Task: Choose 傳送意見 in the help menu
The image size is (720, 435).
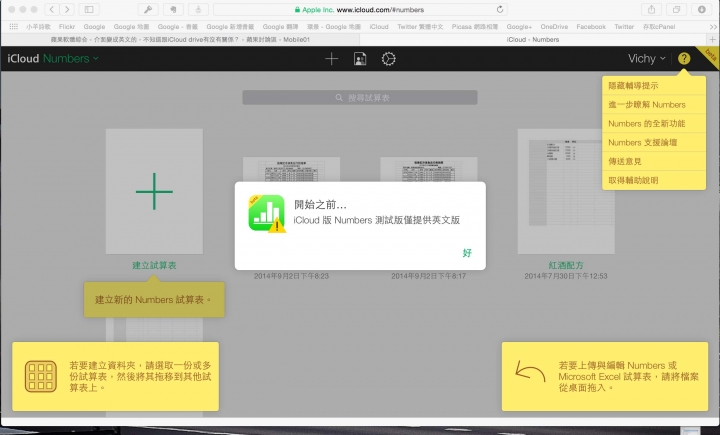Action: tap(654, 161)
